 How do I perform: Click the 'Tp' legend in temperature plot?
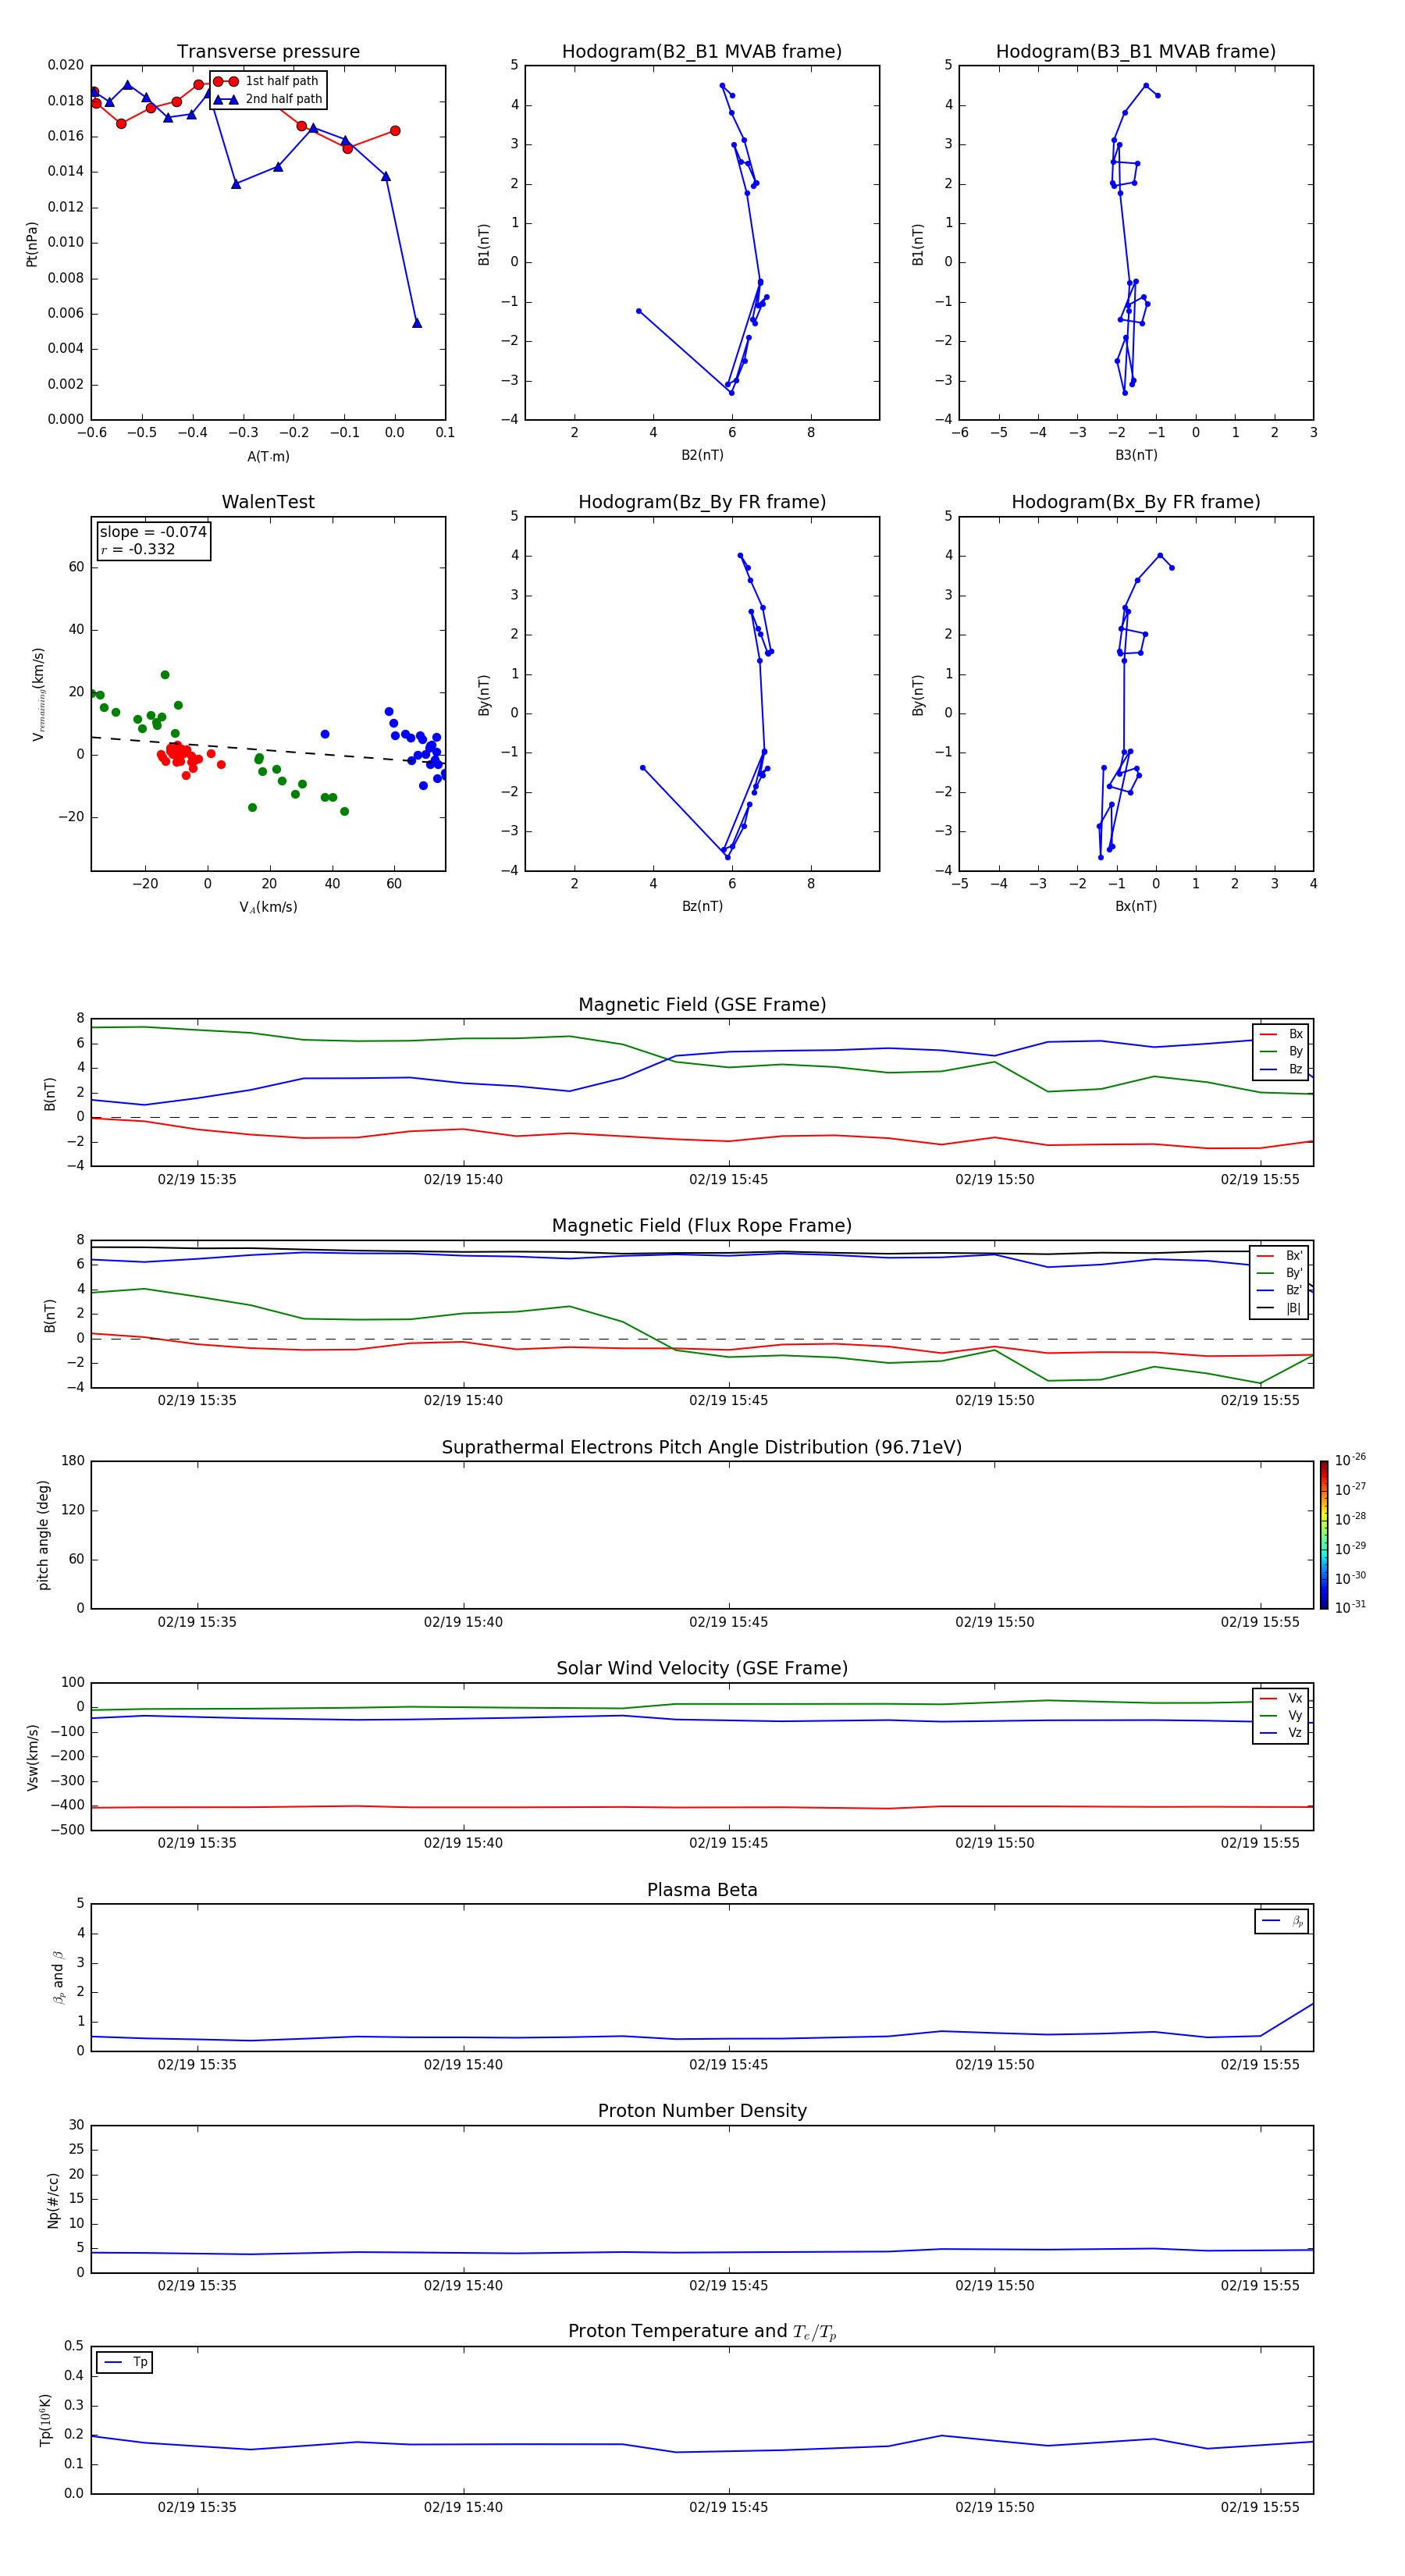tap(125, 2362)
